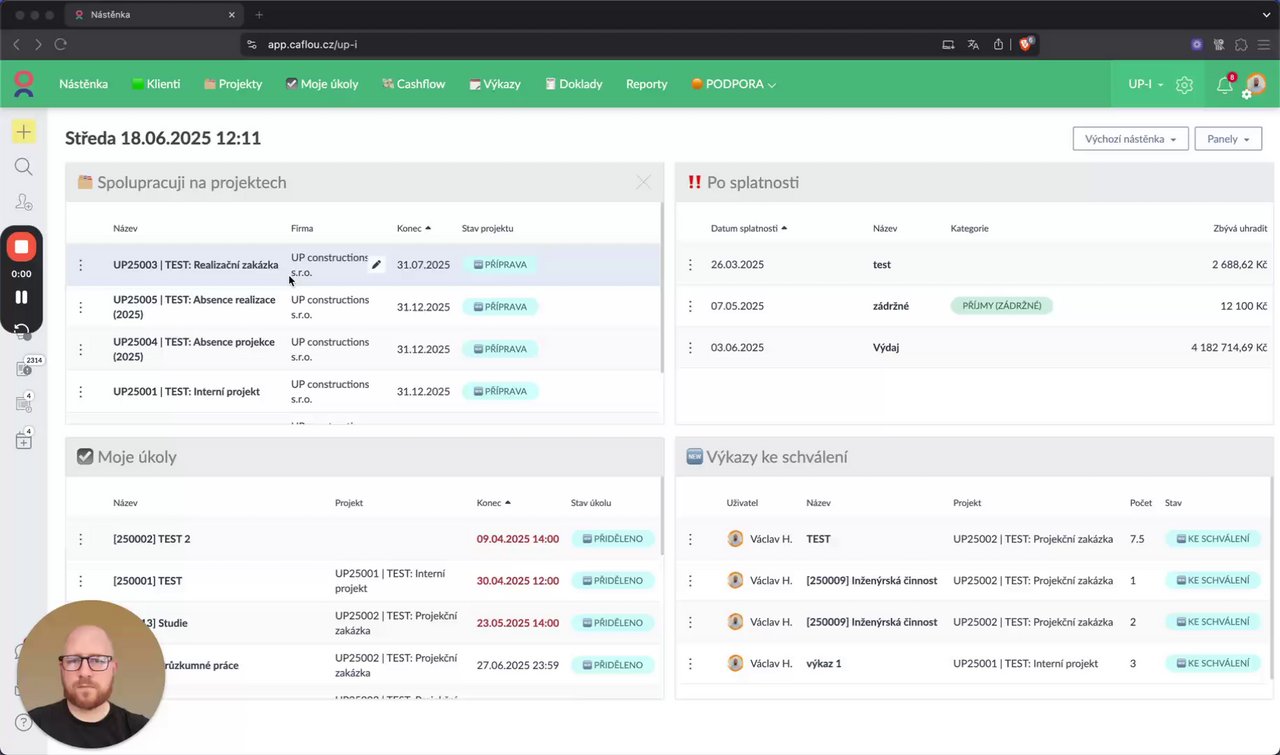Viewport: 1280px width, 755px height.
Task: Expand the Výchozí nástěnka dropdown
Action: pos(1130,139)
